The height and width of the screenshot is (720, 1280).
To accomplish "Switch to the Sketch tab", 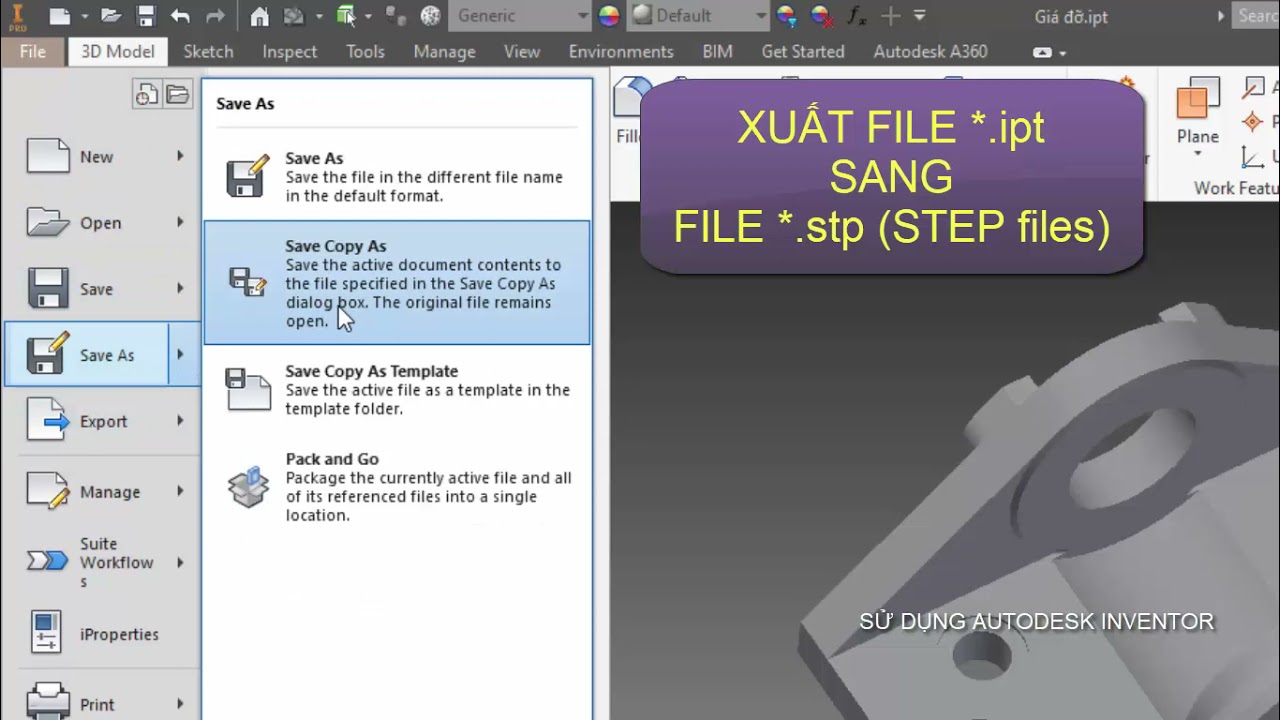I will pyautogui.click(x=208, y=51).
